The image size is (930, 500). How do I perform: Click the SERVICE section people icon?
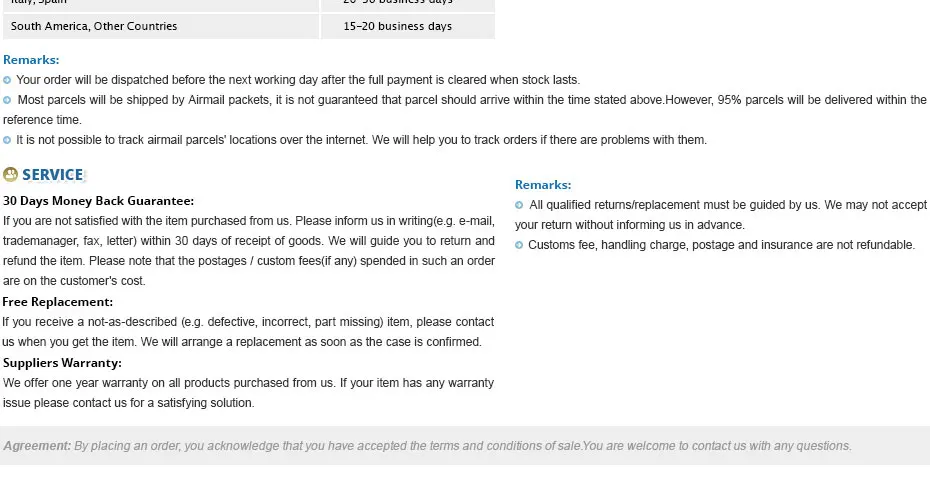pos(10,174)
